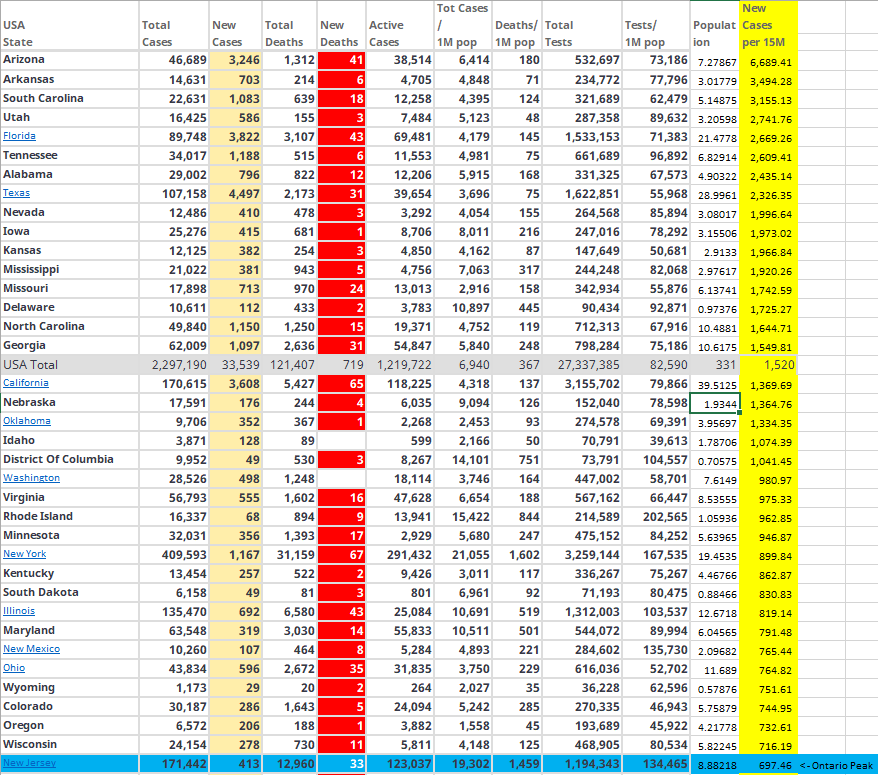Open the Ohio state link

[x=14, y=668]
